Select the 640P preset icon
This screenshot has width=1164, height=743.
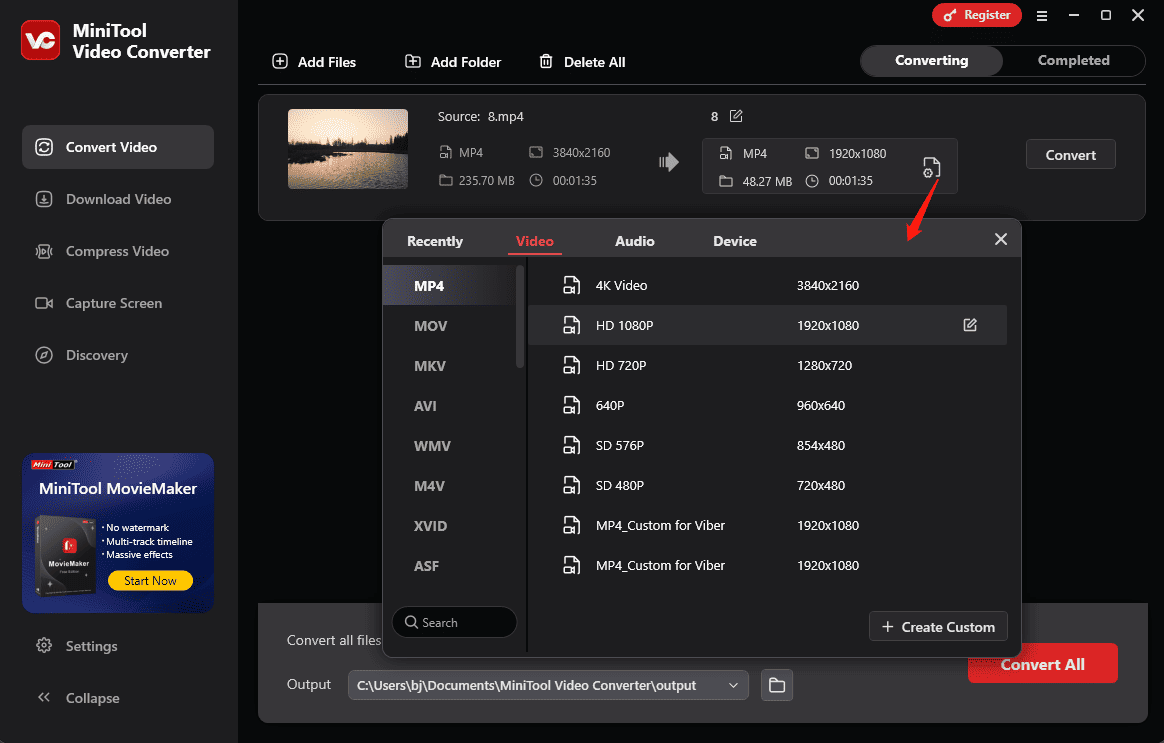[x=571, y=405]
